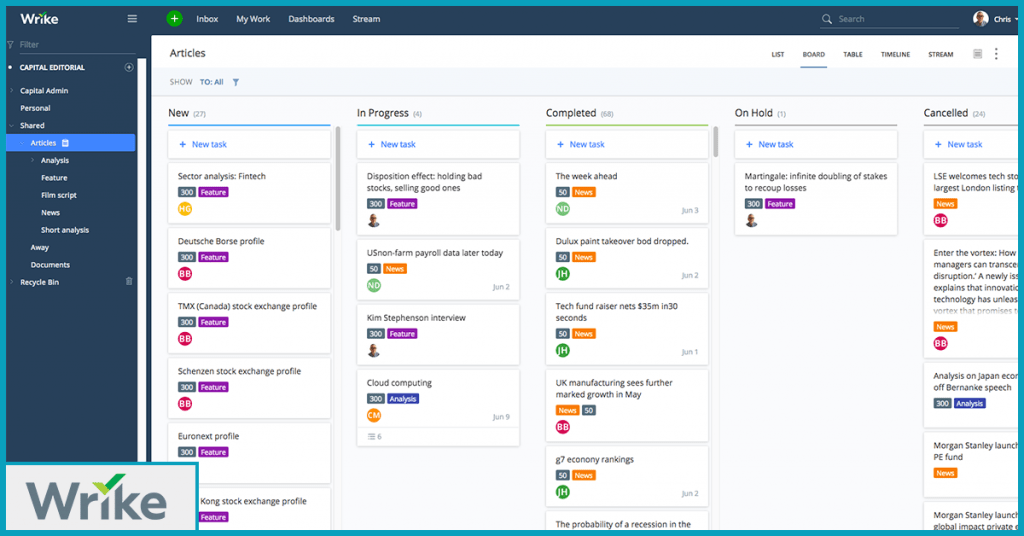Click Feature tag on TMX (Canada) card
Viewport: 1024px width, 536px height.
(213, 322)
